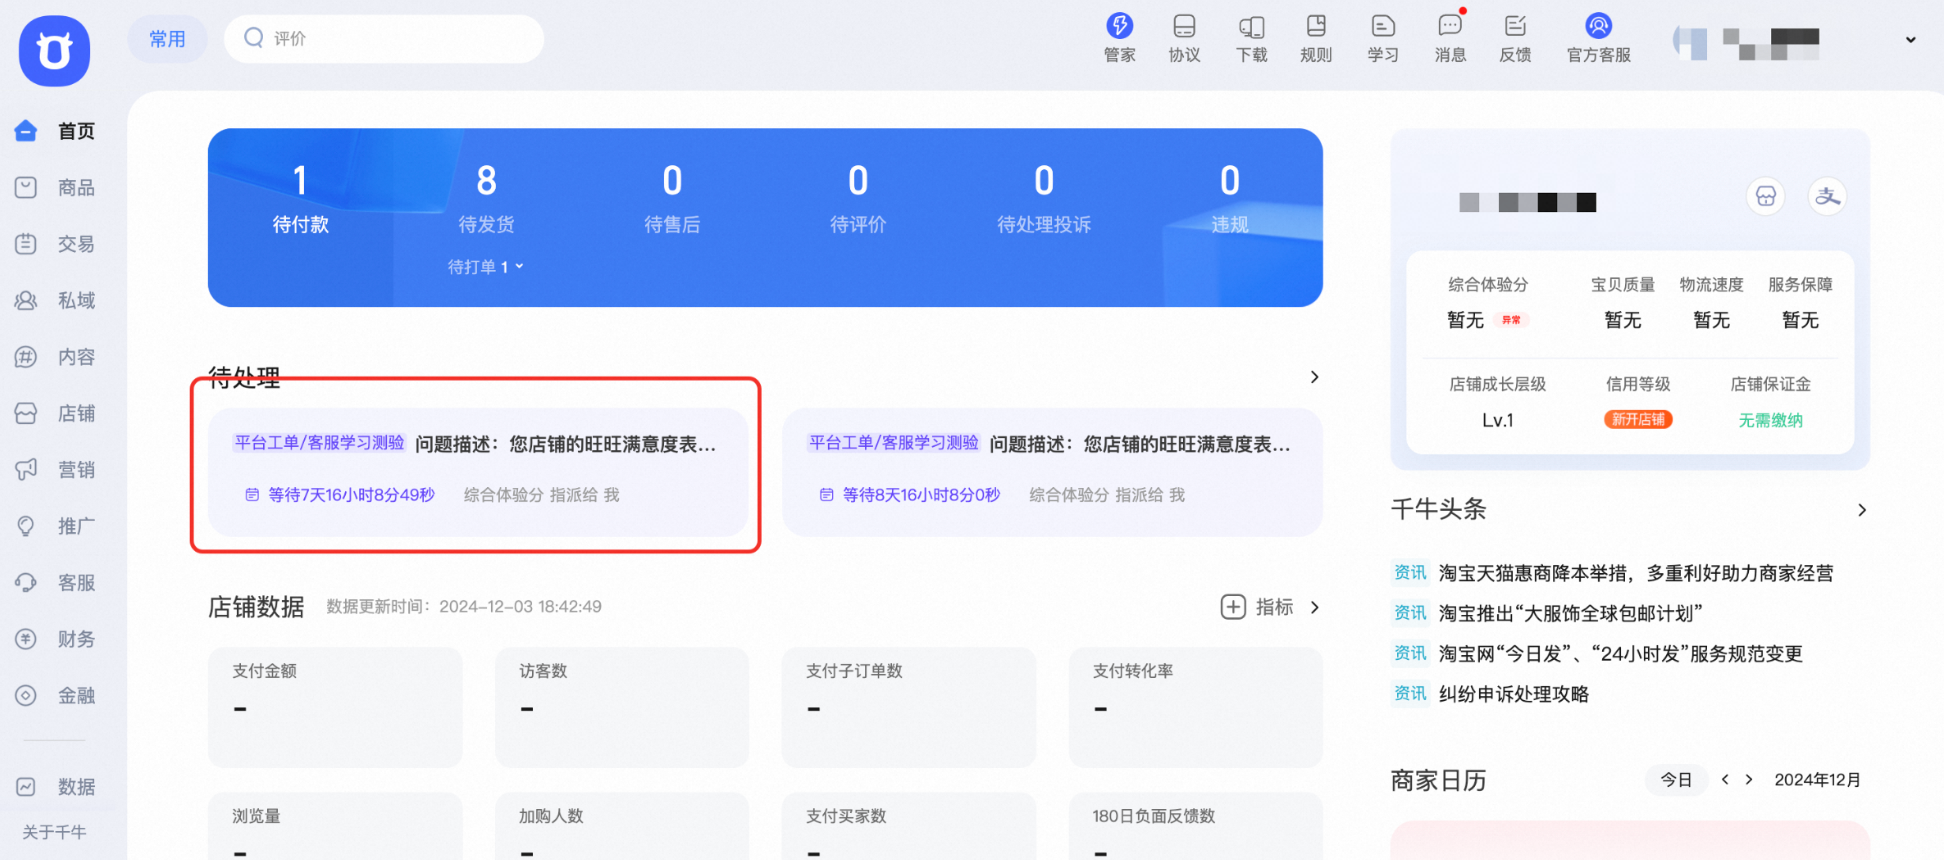Viewport: 1944px width, 860px height.
Task: Click the 数据 chart sidebar icon
Action: point(26,787)
